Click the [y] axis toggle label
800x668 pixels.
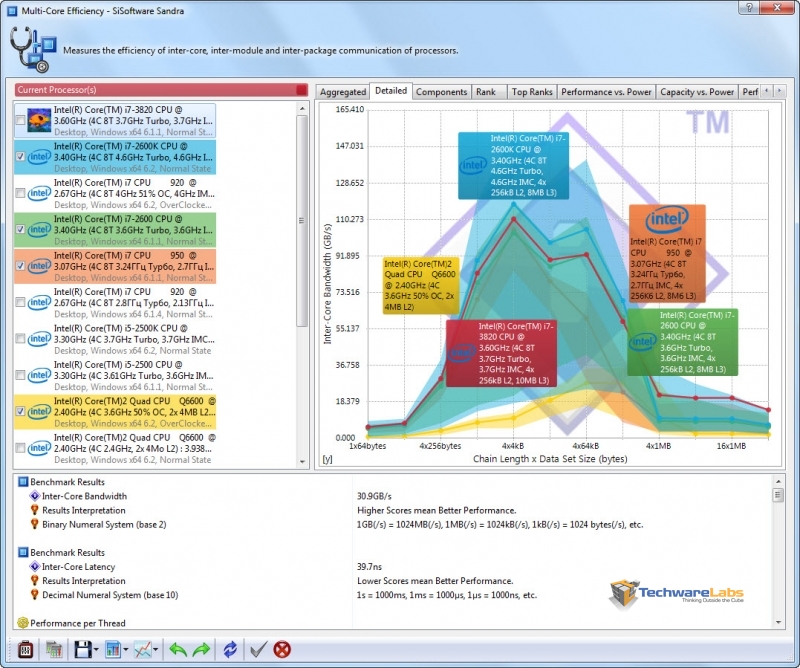pyautogui.click(x=328, y=459)
